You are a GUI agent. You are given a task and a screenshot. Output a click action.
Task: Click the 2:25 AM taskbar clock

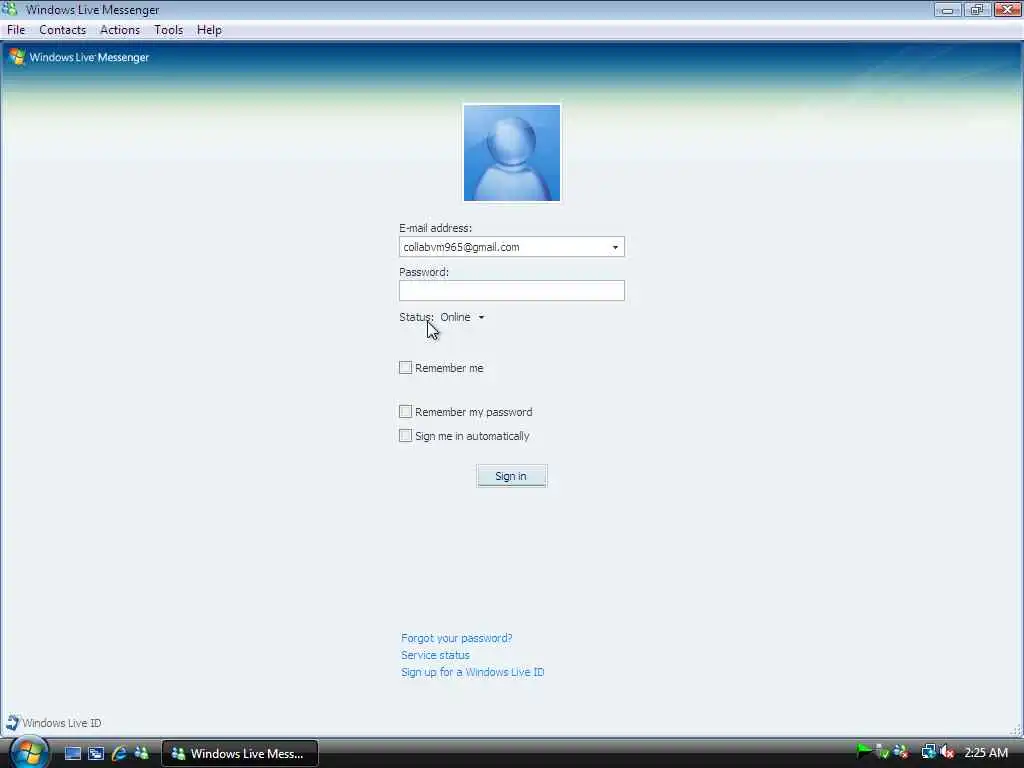click(986, 752)
